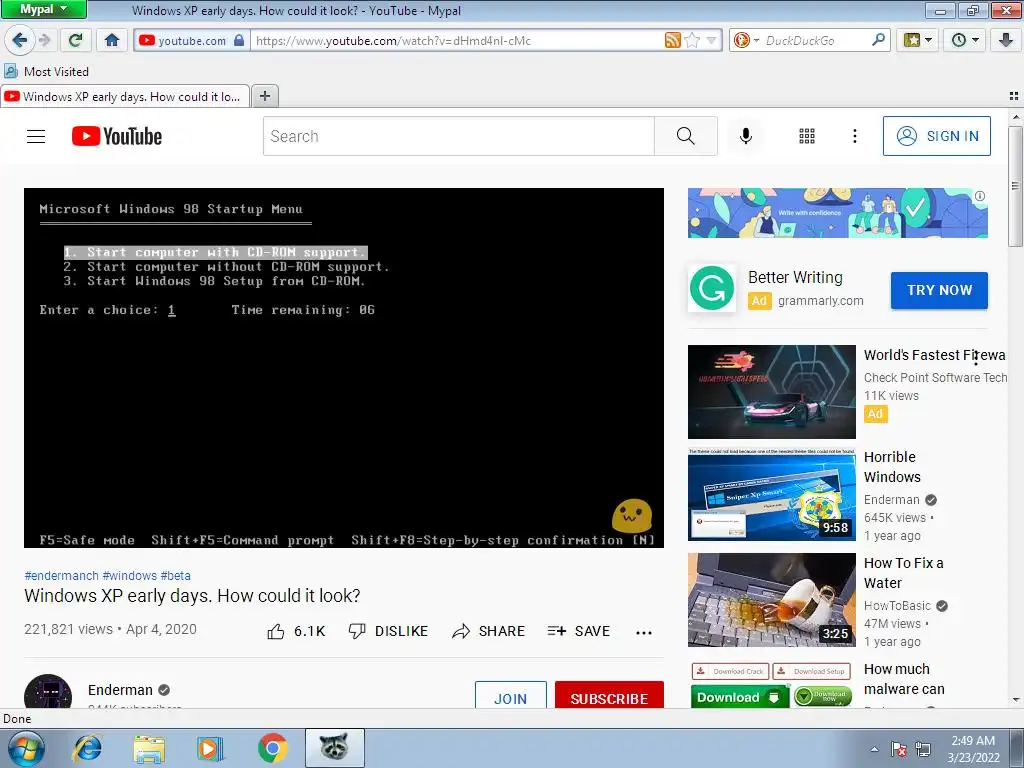Click the Enderman channel name link
Viewport: 1024px width, 768px height.
coord(120,690)
